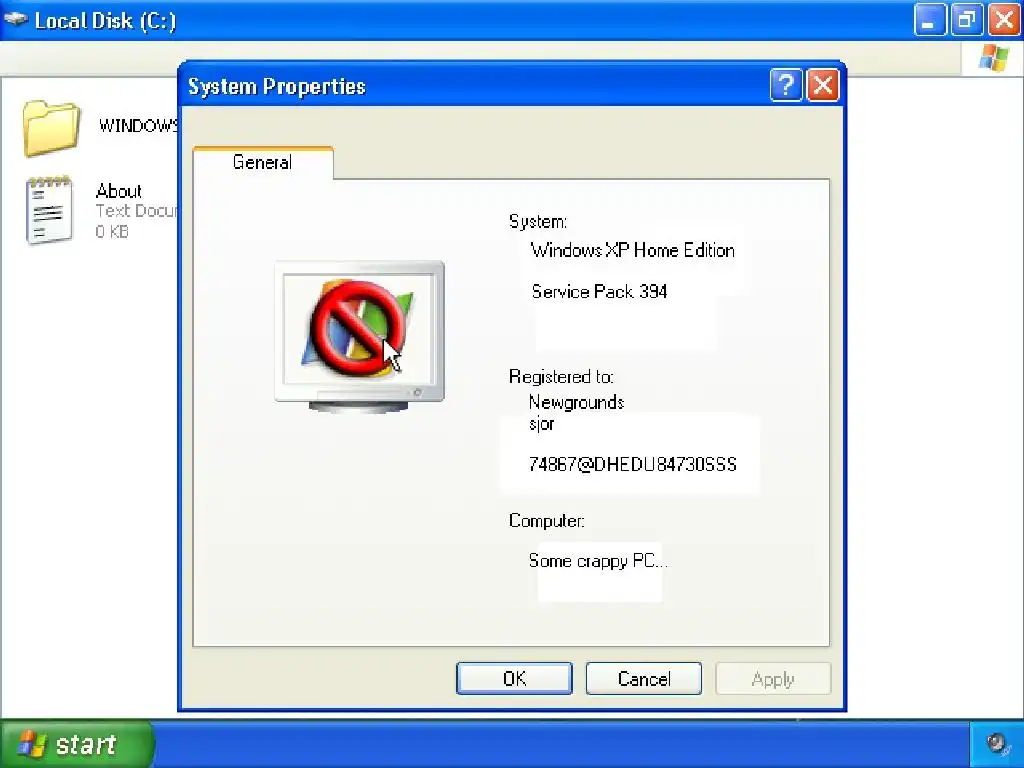Viewport: 1024px width, 768px height.
Task: Click the 'Some crappy PC...' text
Action: (x=598, y=561)
